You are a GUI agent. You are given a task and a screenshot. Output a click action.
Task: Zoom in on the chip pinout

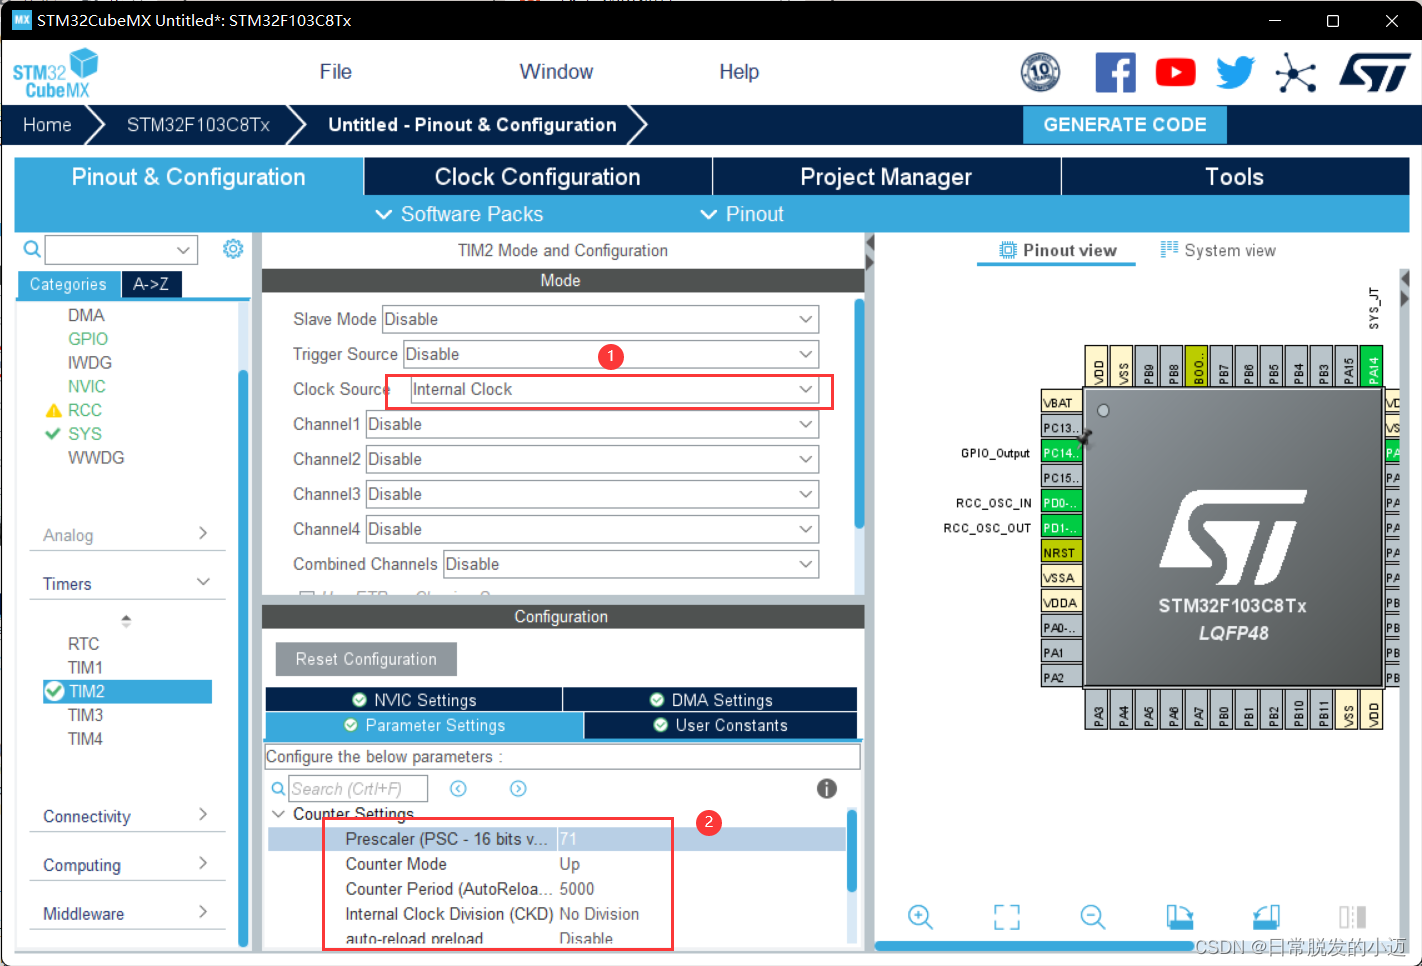920,917
